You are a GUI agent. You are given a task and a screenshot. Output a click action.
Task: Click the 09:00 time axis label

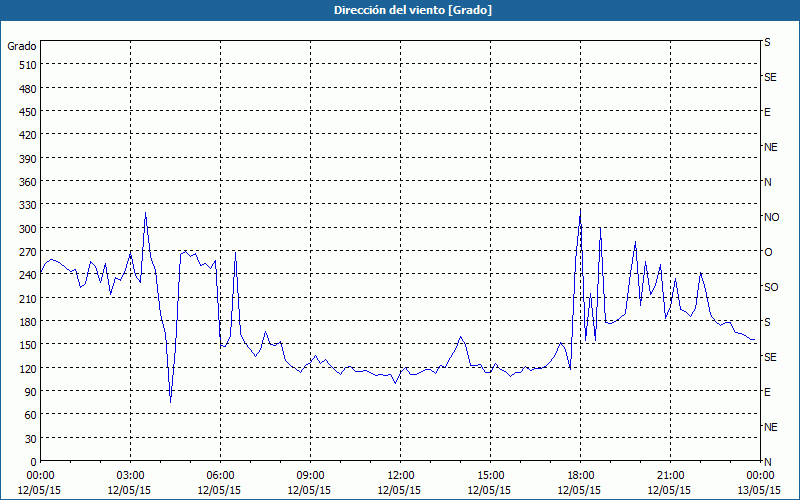310,476
